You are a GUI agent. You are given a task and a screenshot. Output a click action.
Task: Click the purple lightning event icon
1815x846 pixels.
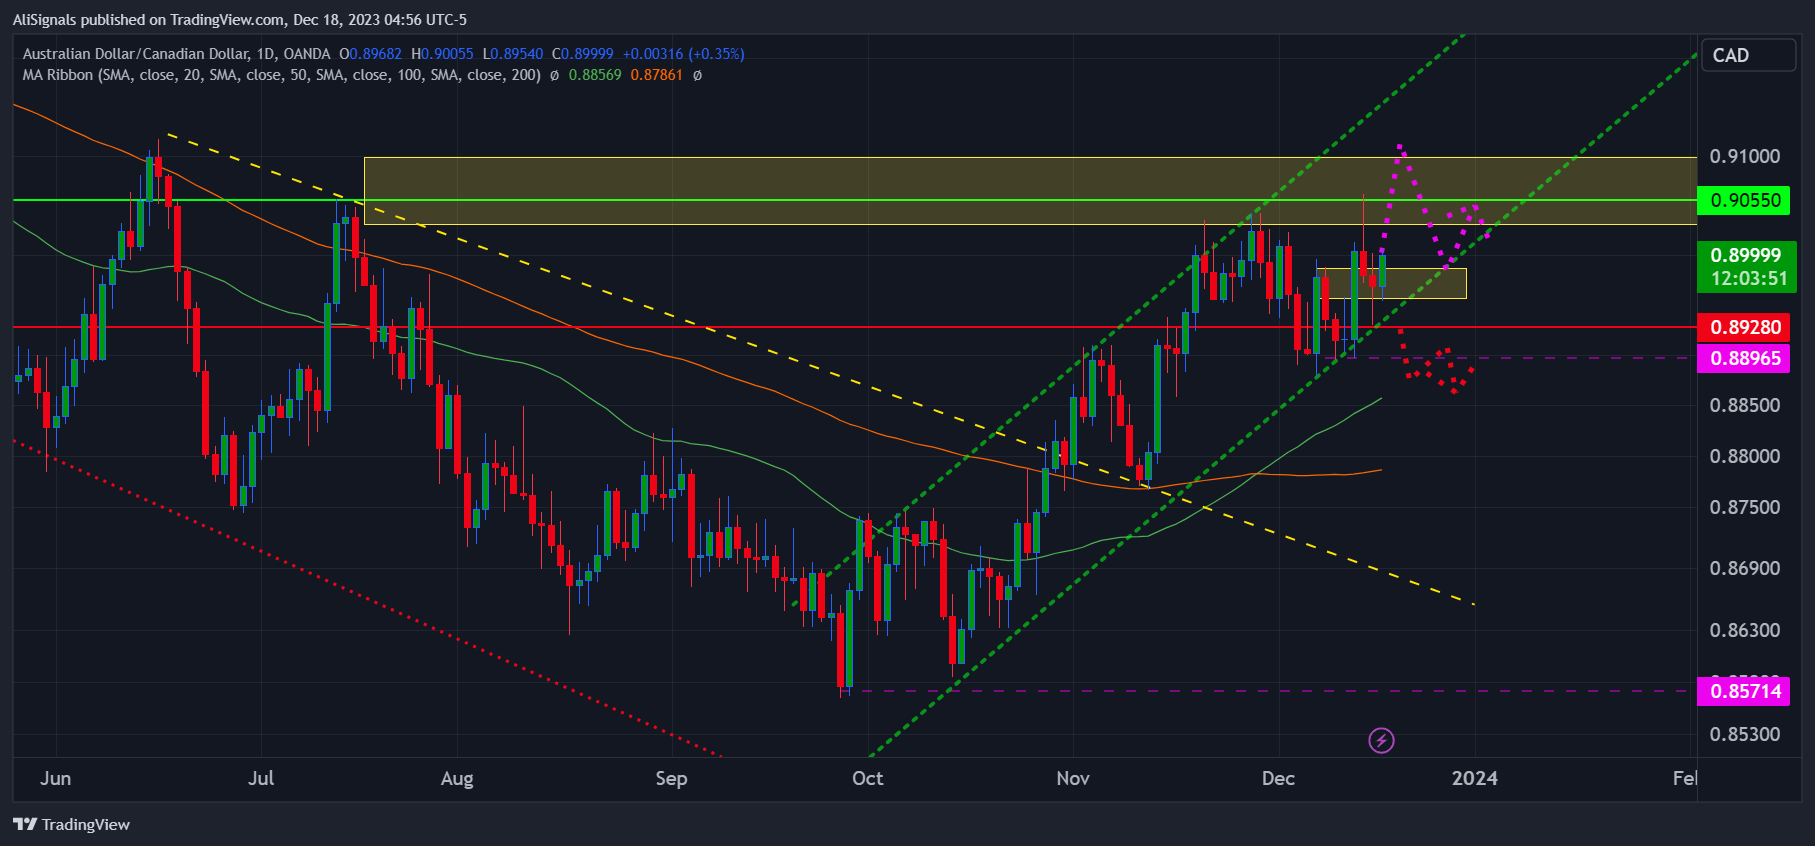[x=1381, y=740]
